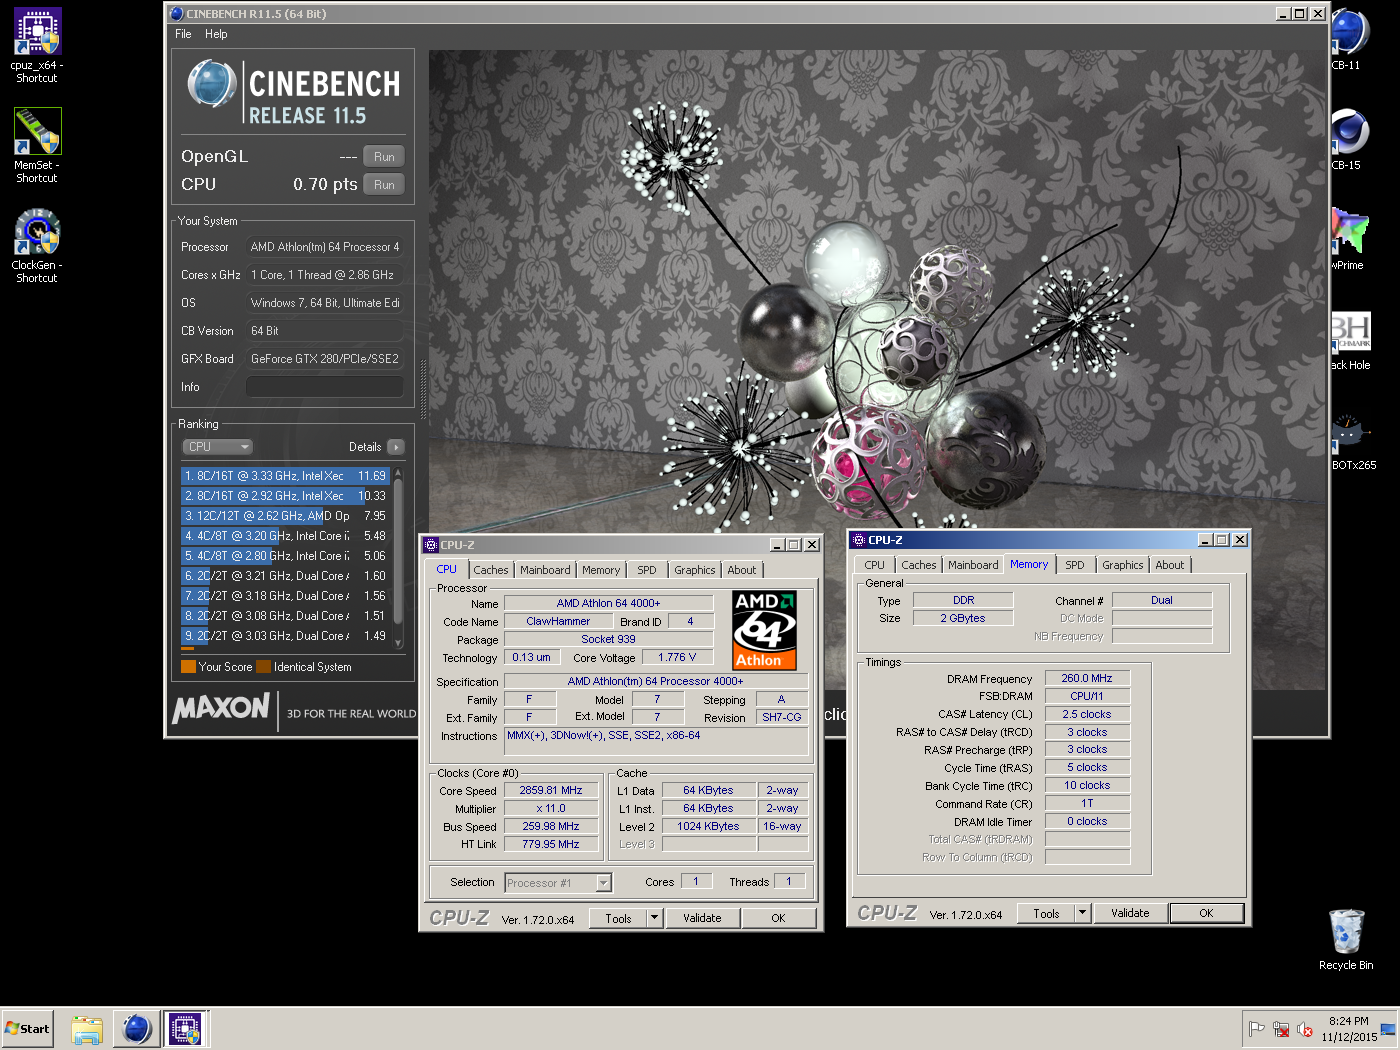The image size is (1400, 1050).
Task: Switch to Caches tab in left CPU-Z
Action: (491, 570)
